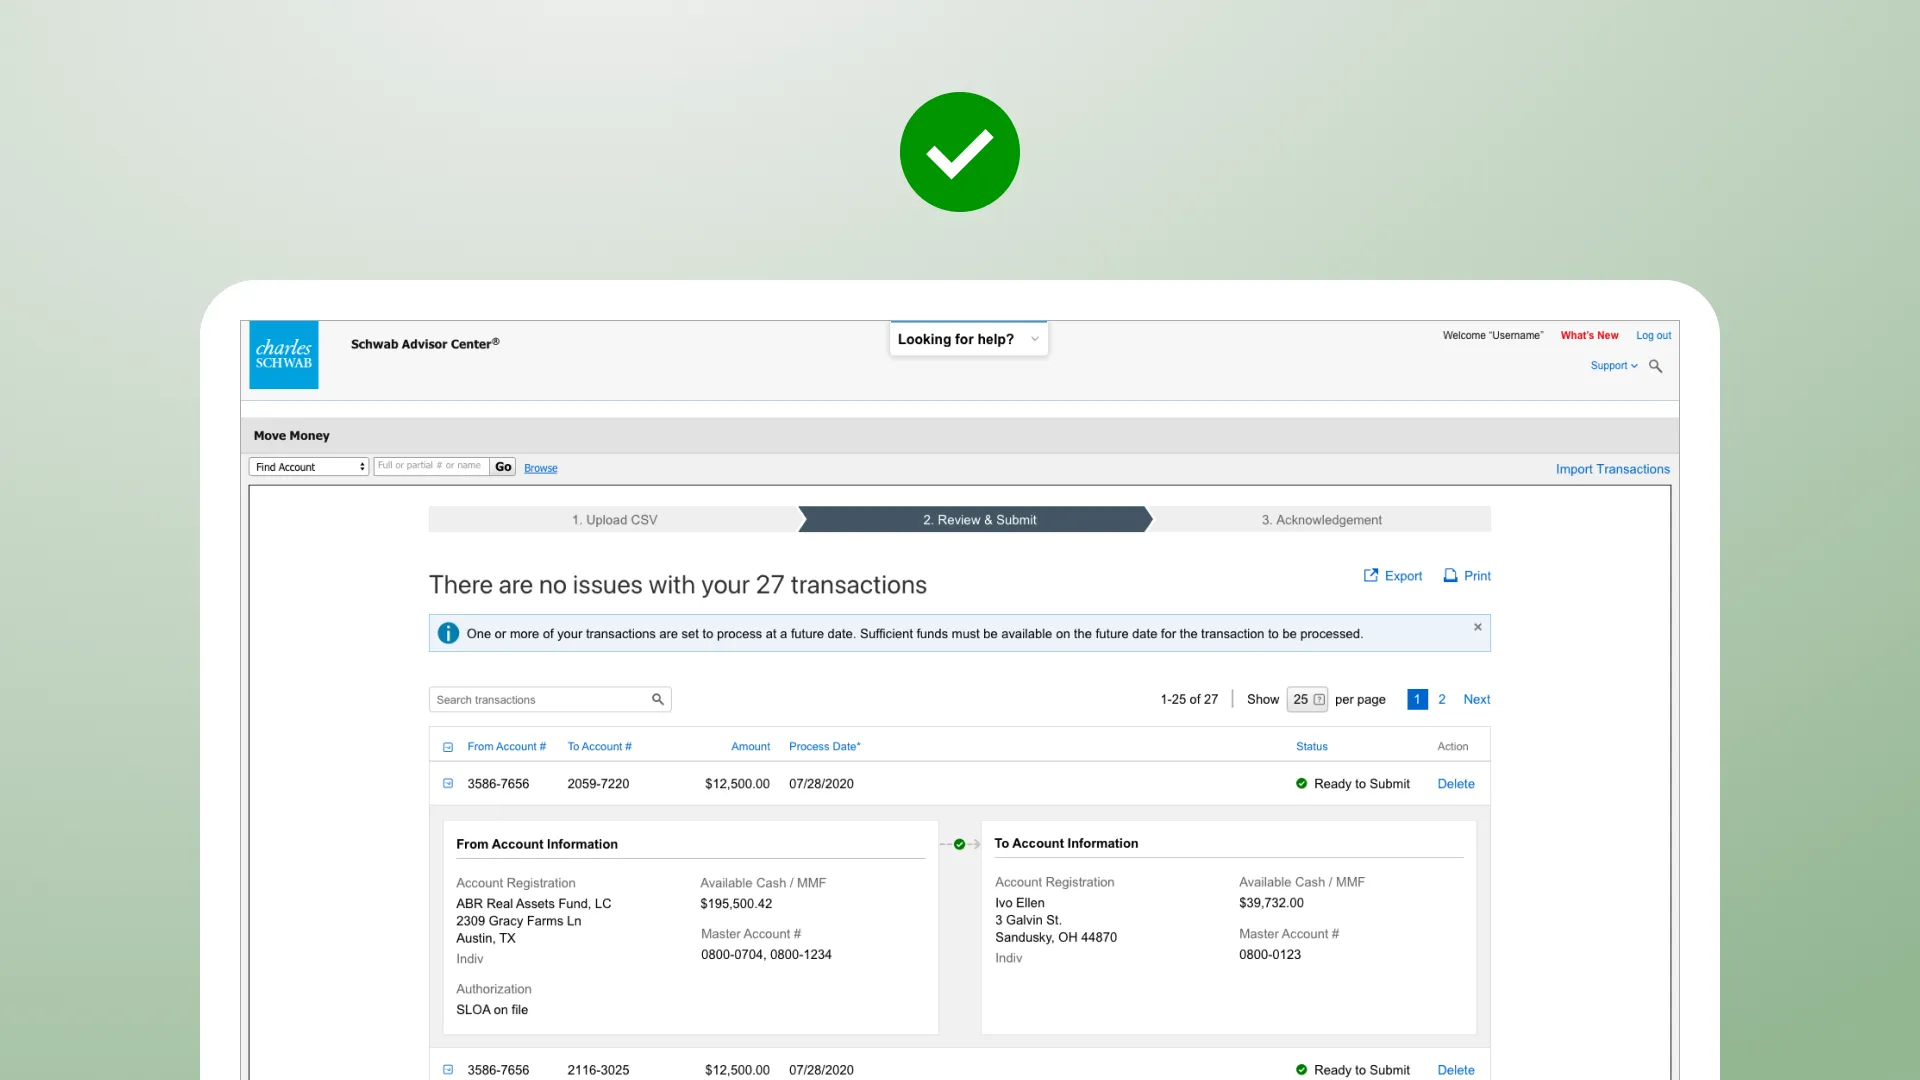Image resolution: width=1920 pixels, height=1080 pixels.
Task: Dismiss the future date info banner
Action: [1477, 627]
